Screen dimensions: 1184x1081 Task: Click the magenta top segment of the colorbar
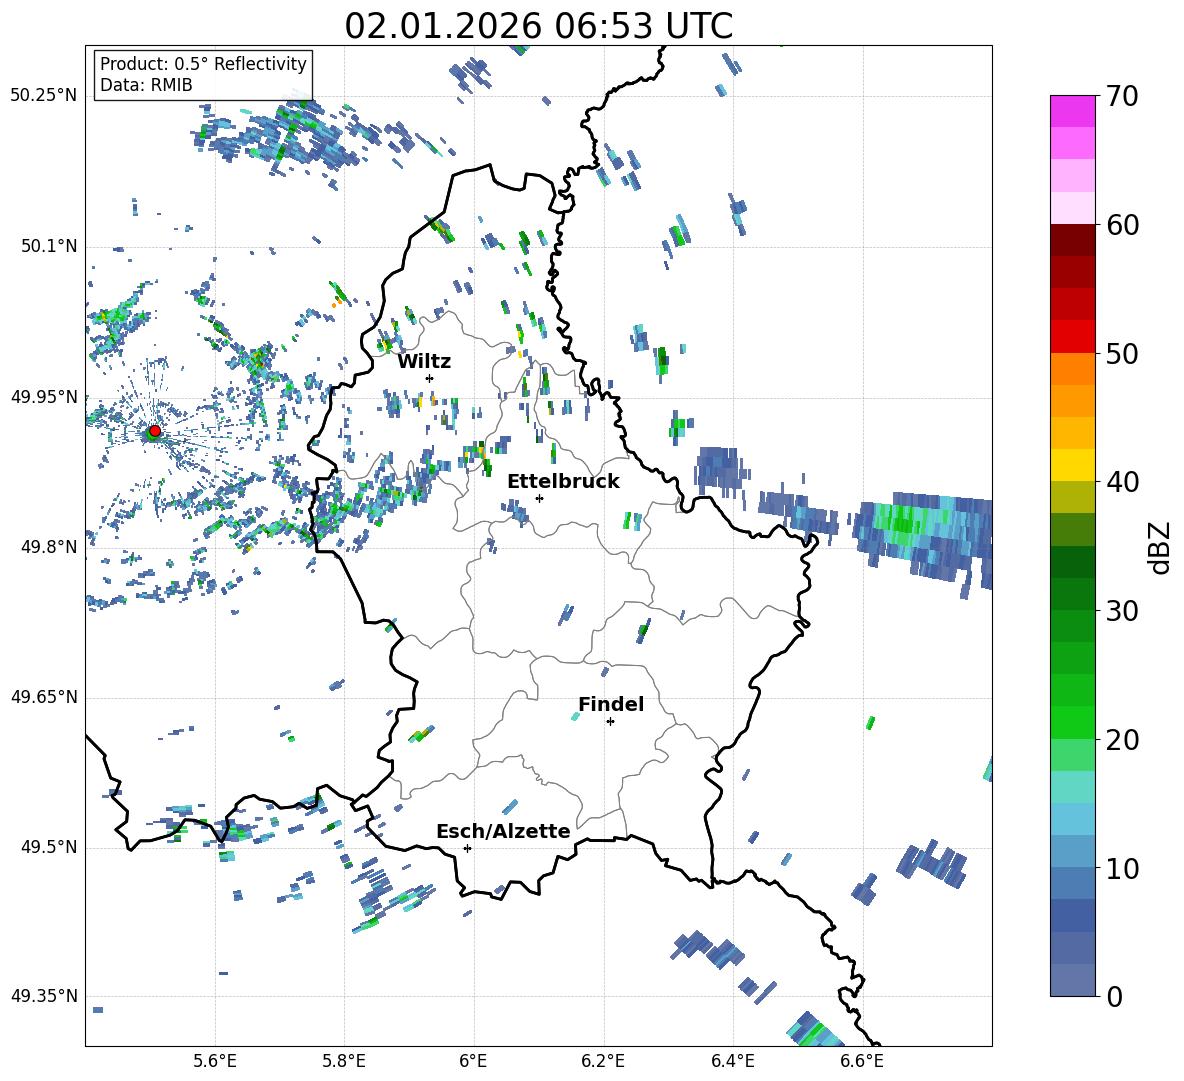pyautogui.click(x=1072, y=111)
